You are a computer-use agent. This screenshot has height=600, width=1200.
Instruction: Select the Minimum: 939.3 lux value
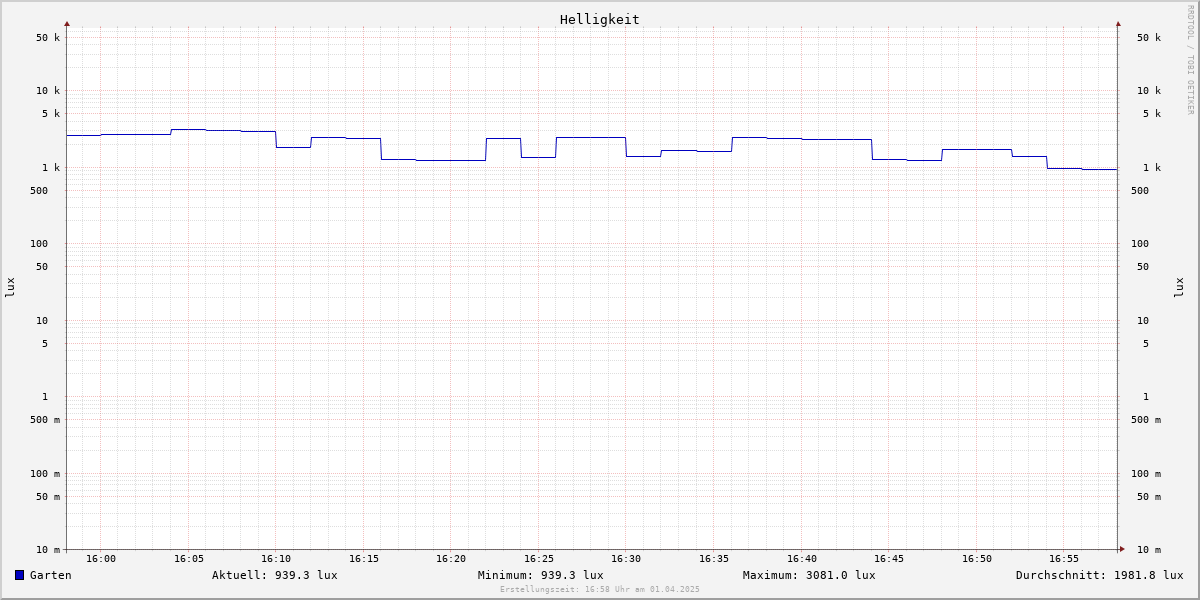click(541, 575)
